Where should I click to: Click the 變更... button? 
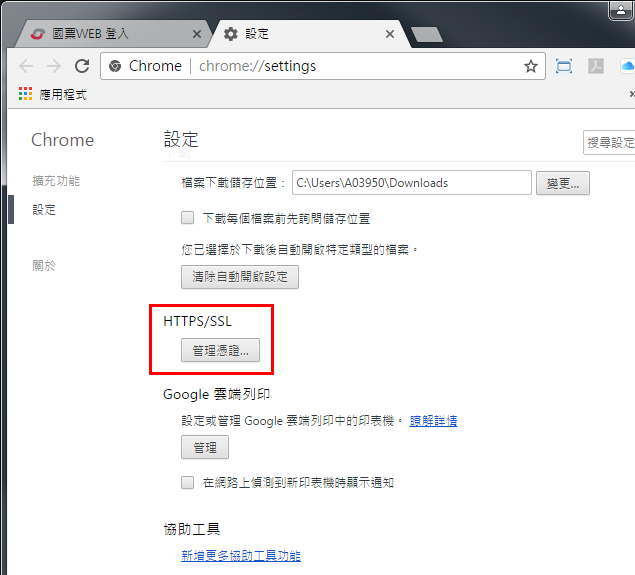point(563,183)
